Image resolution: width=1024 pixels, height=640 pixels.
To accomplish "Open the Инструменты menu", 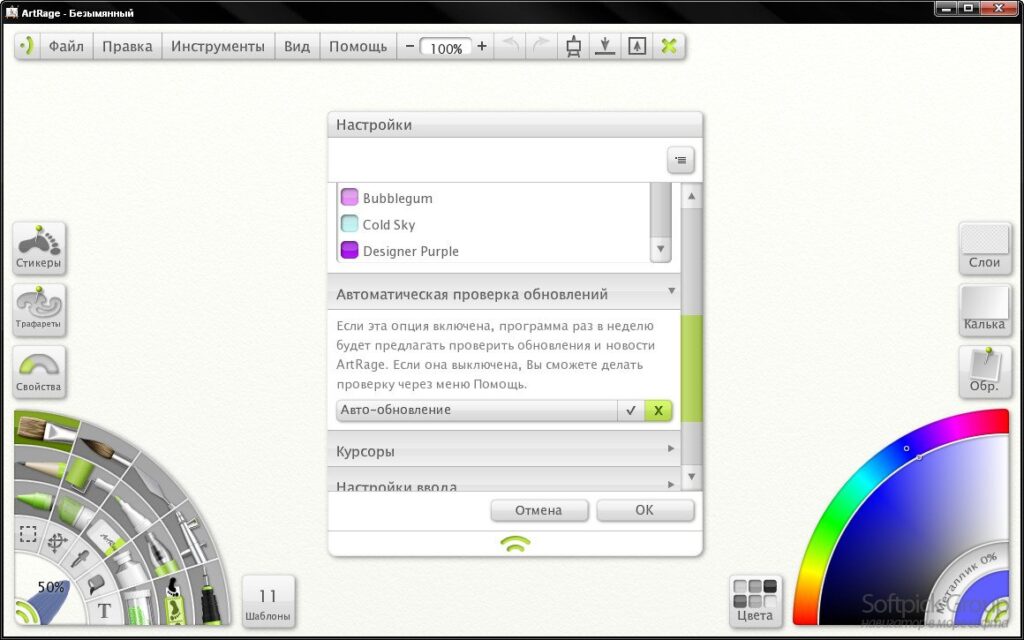I will coord(218,46).
